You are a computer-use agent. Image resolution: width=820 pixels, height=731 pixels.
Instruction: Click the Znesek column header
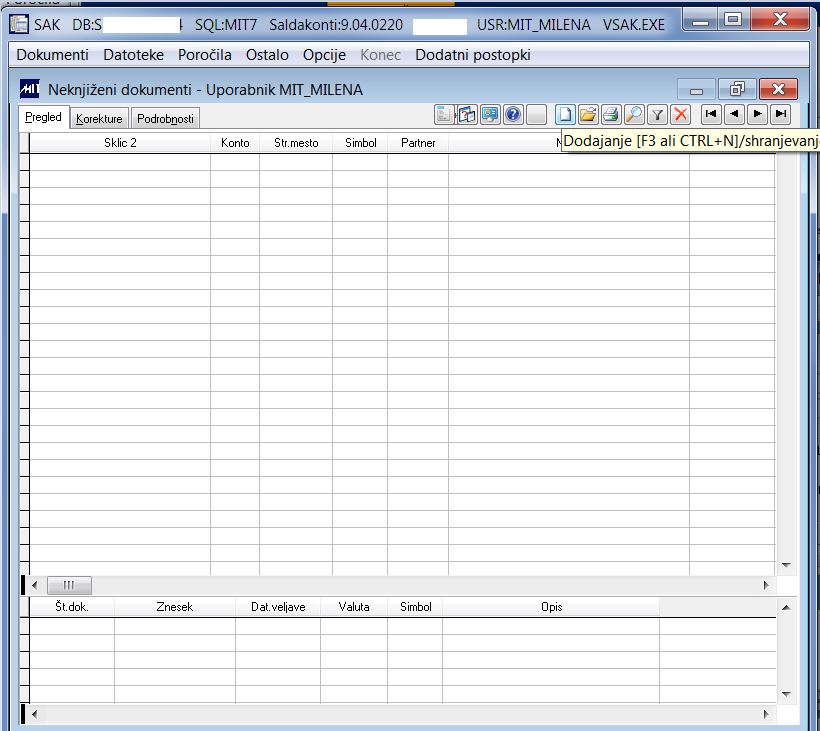pos(175,607)
